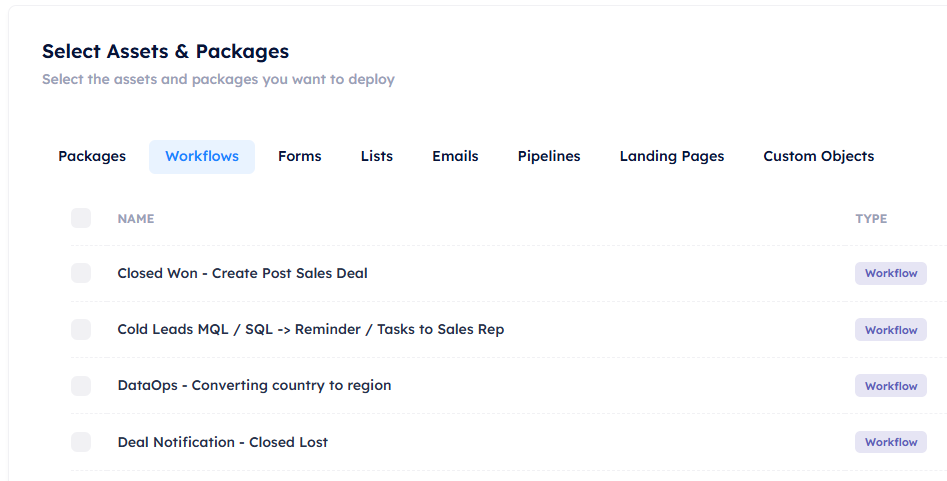
Task: Select the DataOps workflow checkbox
Action: click(x=81, y=385)
